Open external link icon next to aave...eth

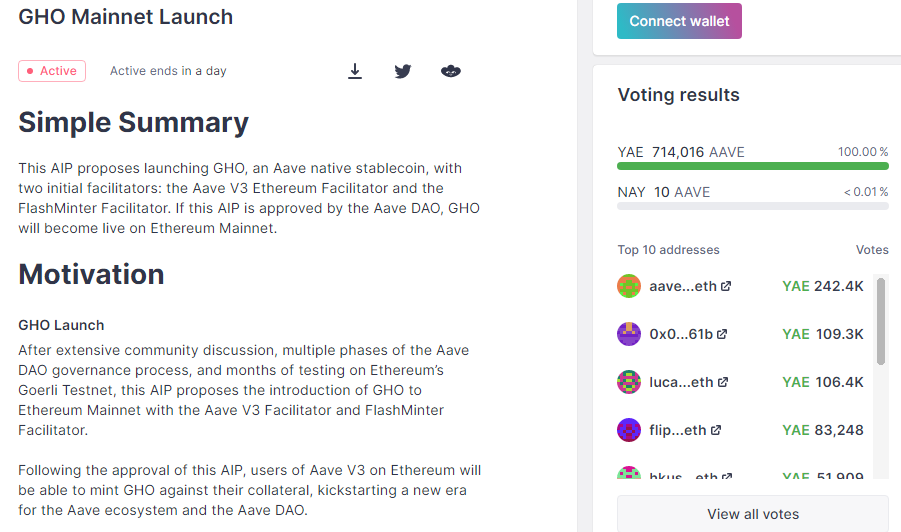tap(726, 286)
